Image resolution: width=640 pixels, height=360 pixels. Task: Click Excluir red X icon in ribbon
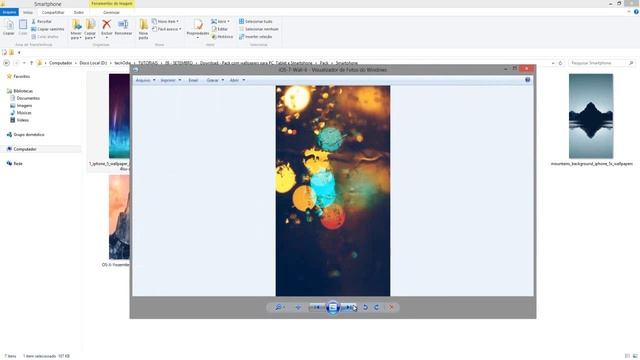[107, 28]
